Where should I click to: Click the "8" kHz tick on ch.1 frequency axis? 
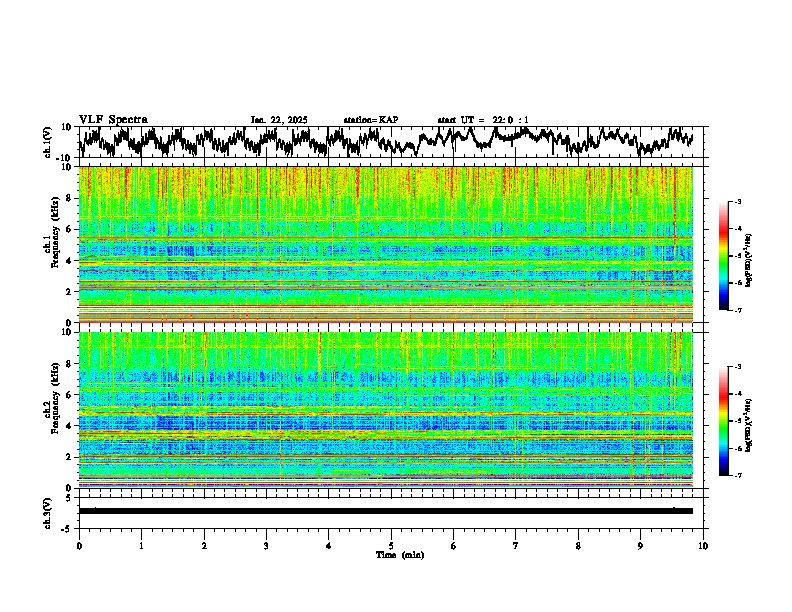70,198
